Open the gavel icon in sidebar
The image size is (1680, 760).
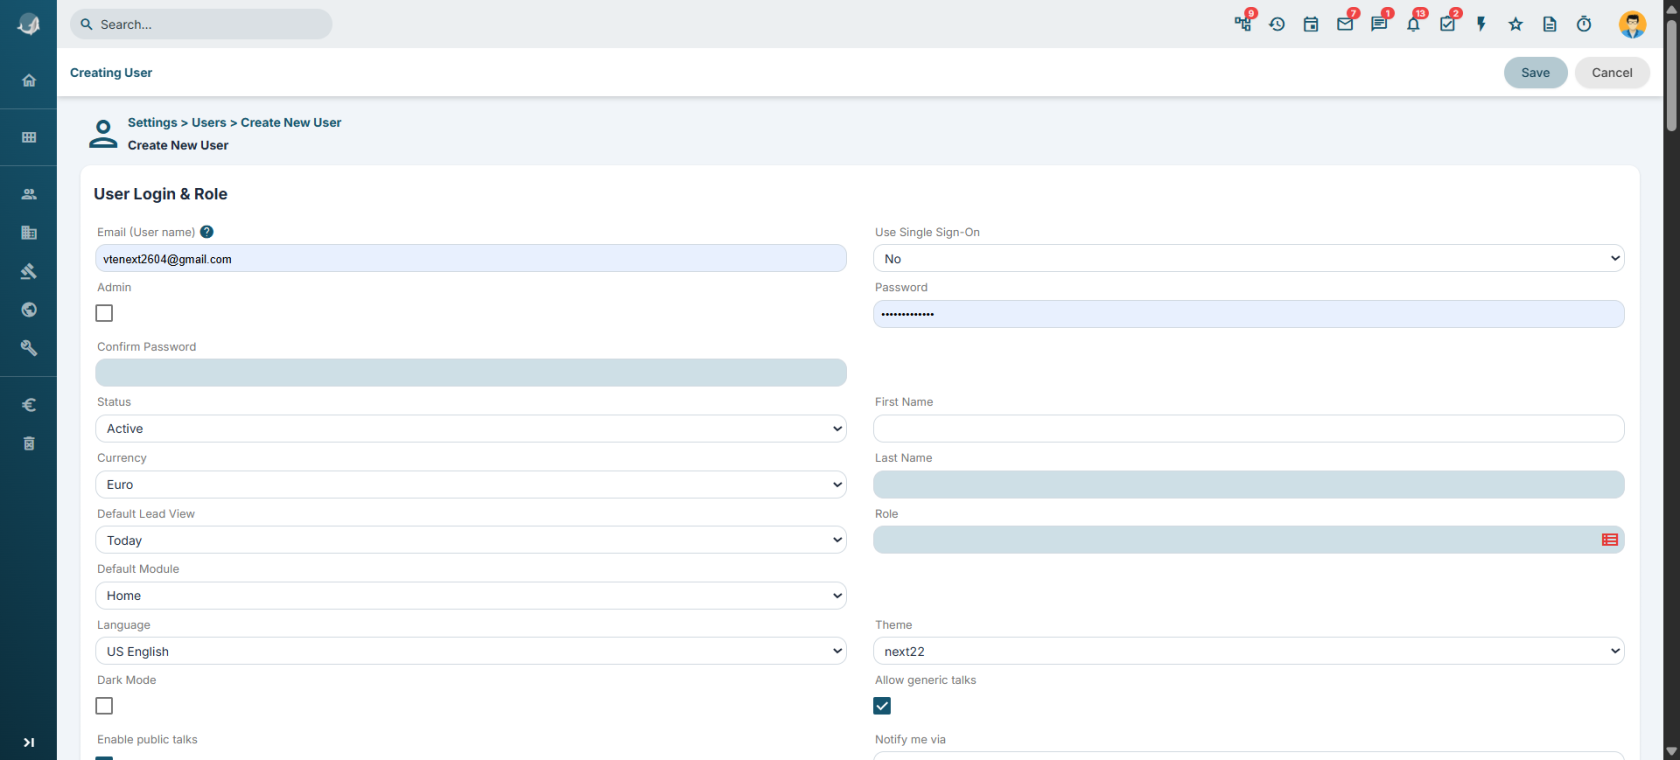coord(29,271)
